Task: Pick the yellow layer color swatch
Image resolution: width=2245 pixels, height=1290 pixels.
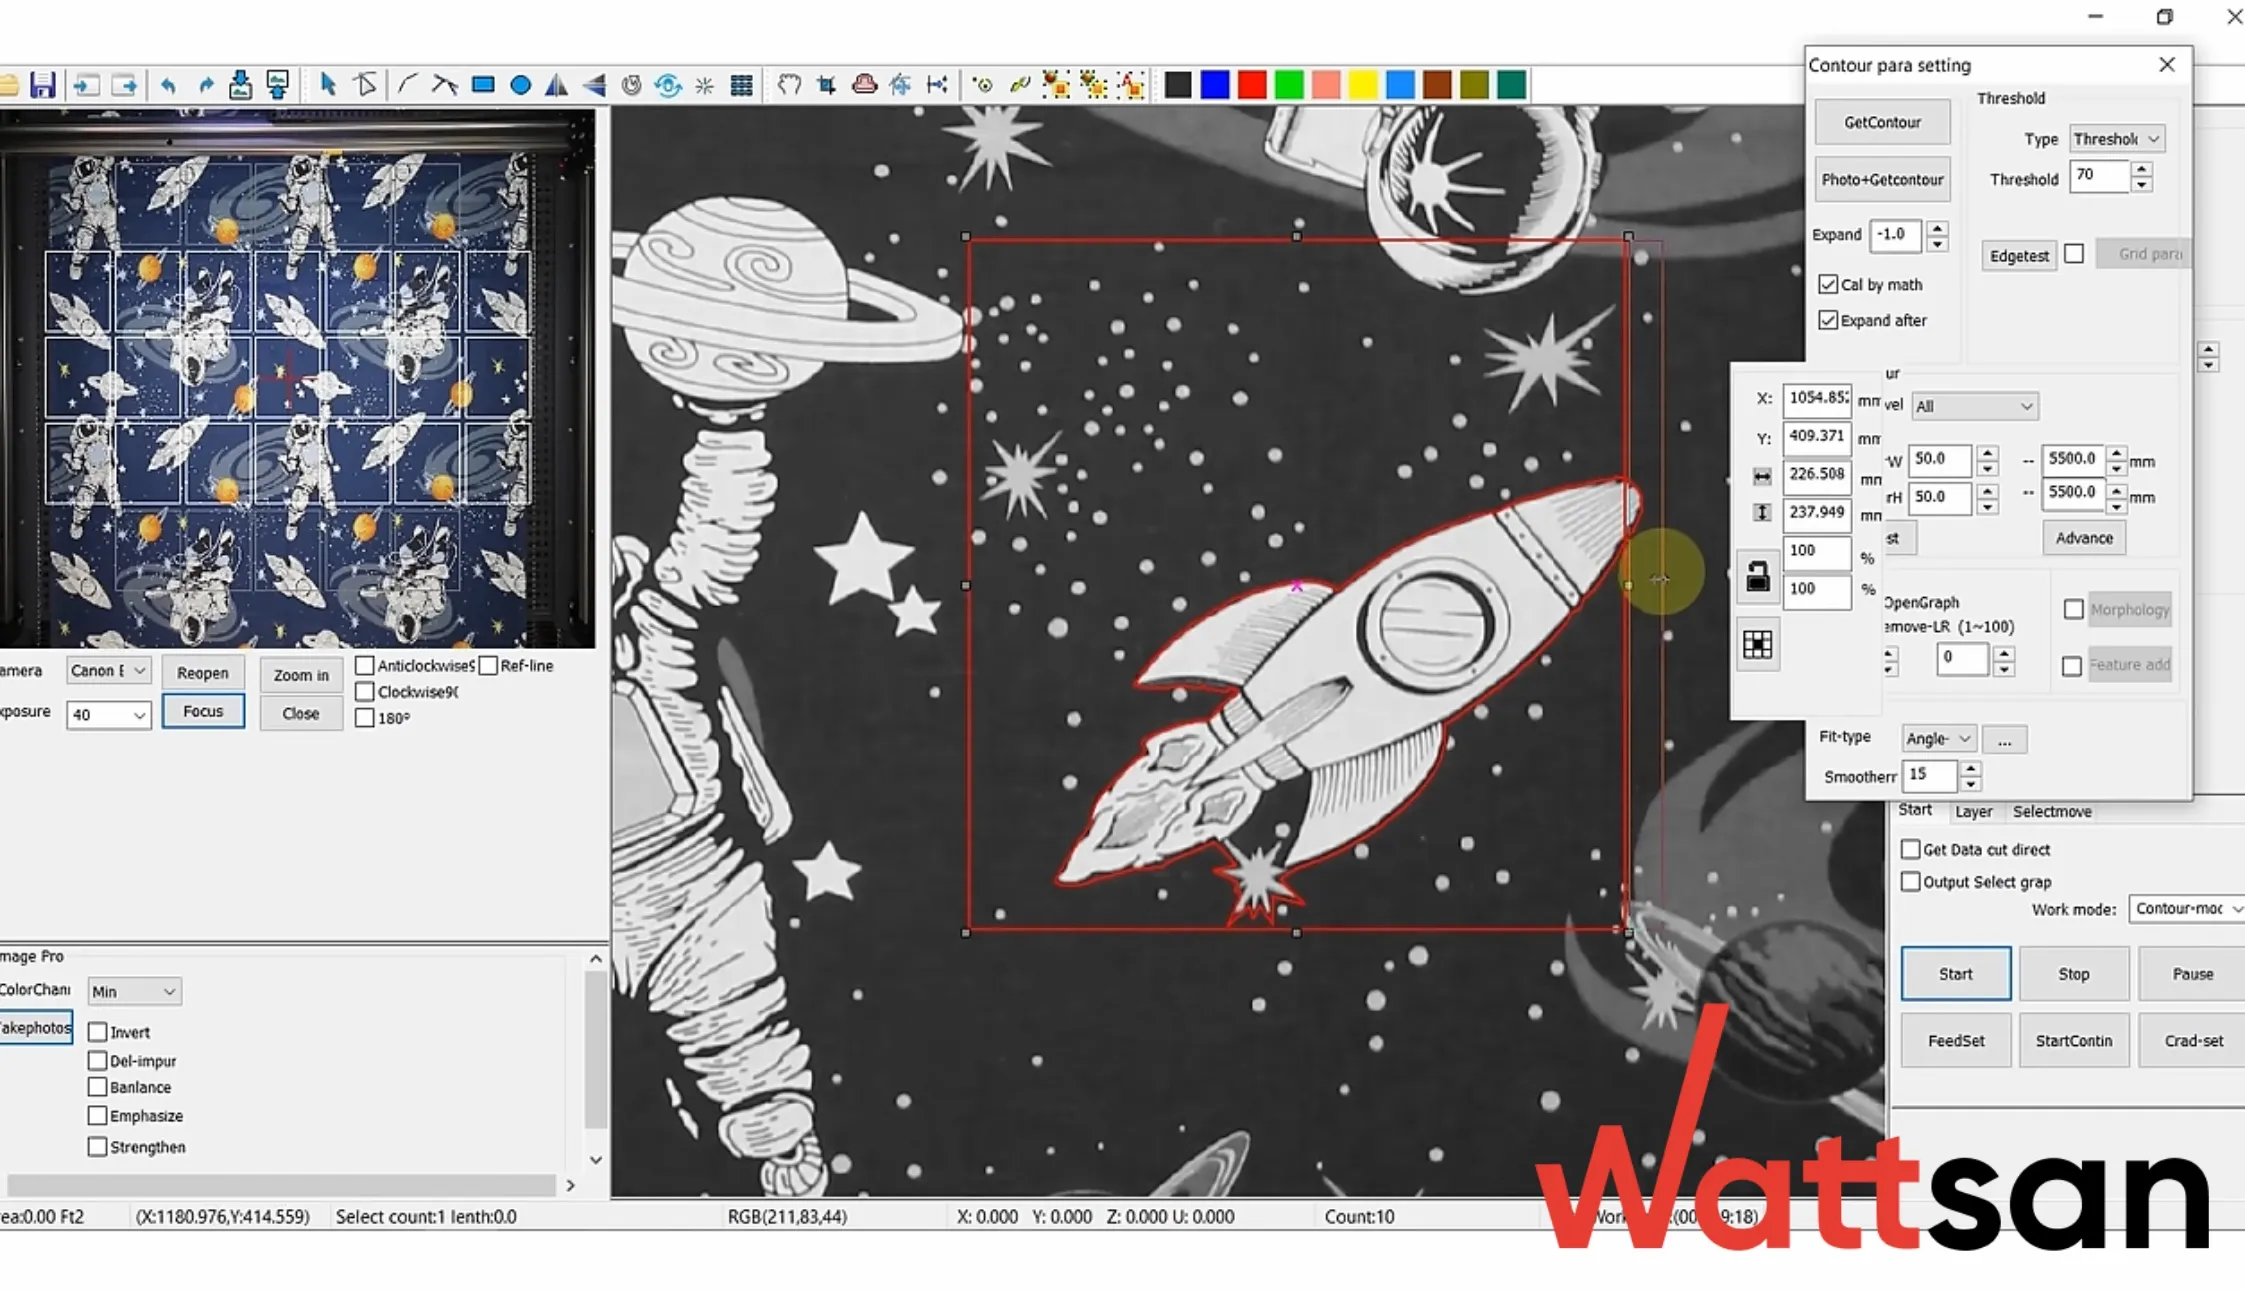Action: pyautogui.click(x=1363, y=85)
